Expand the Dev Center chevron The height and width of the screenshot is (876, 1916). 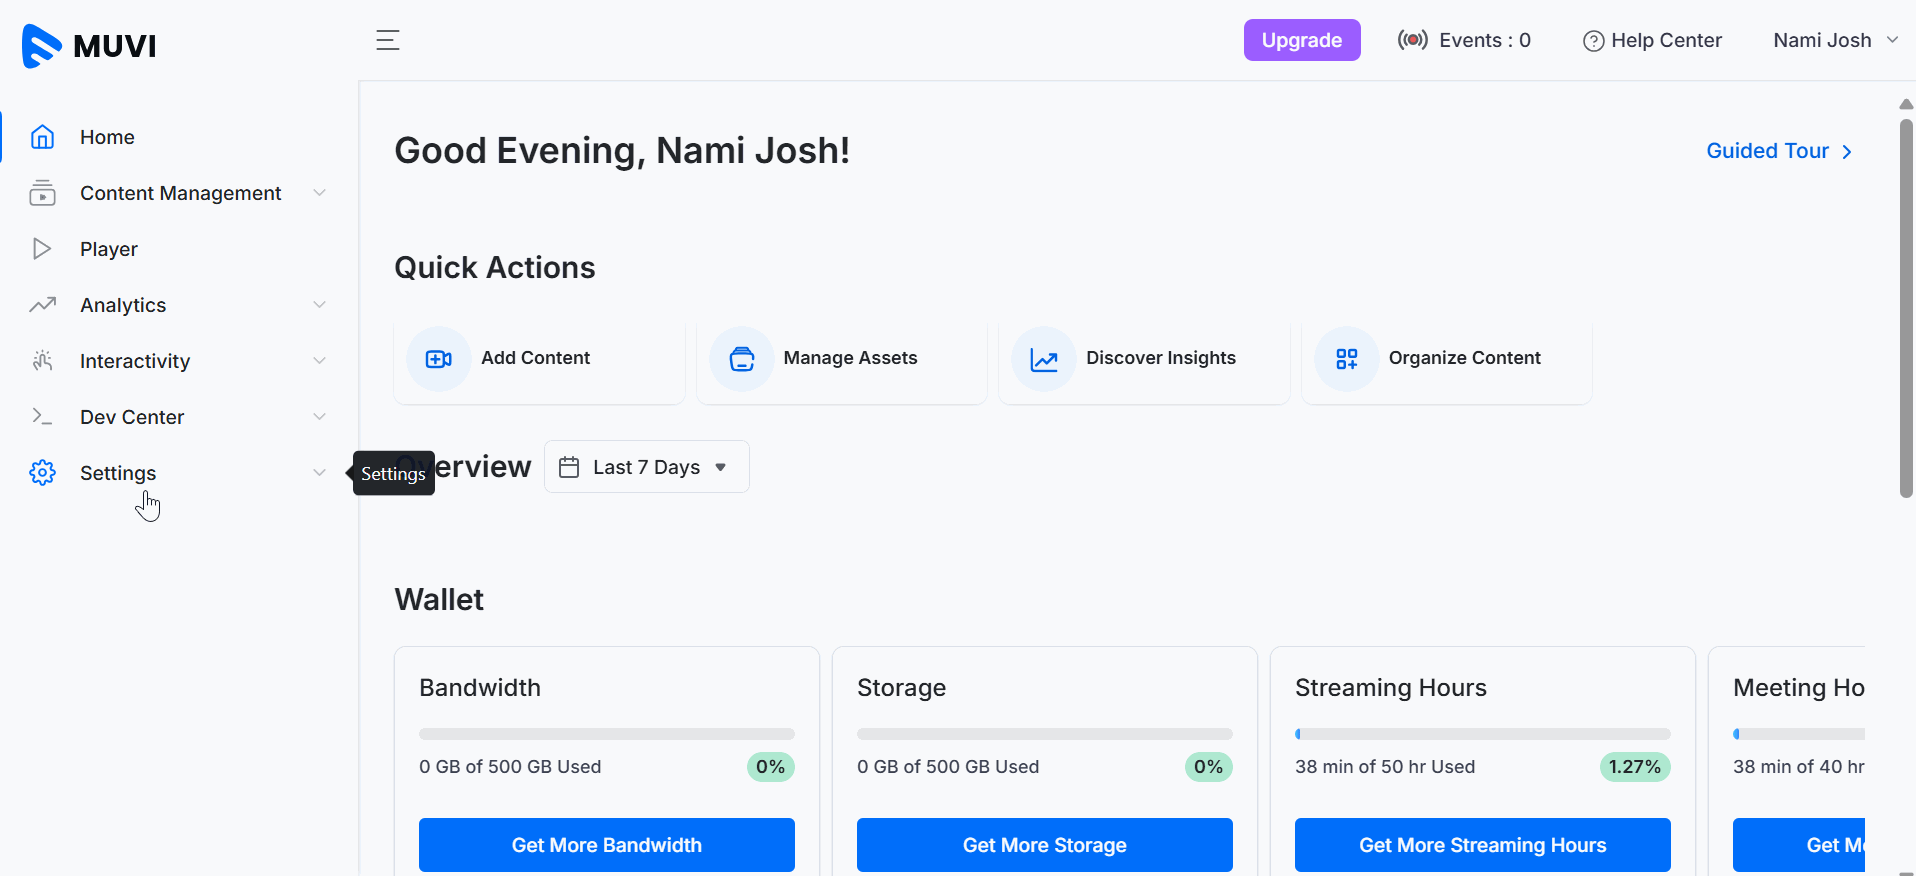tap(320, 417)
